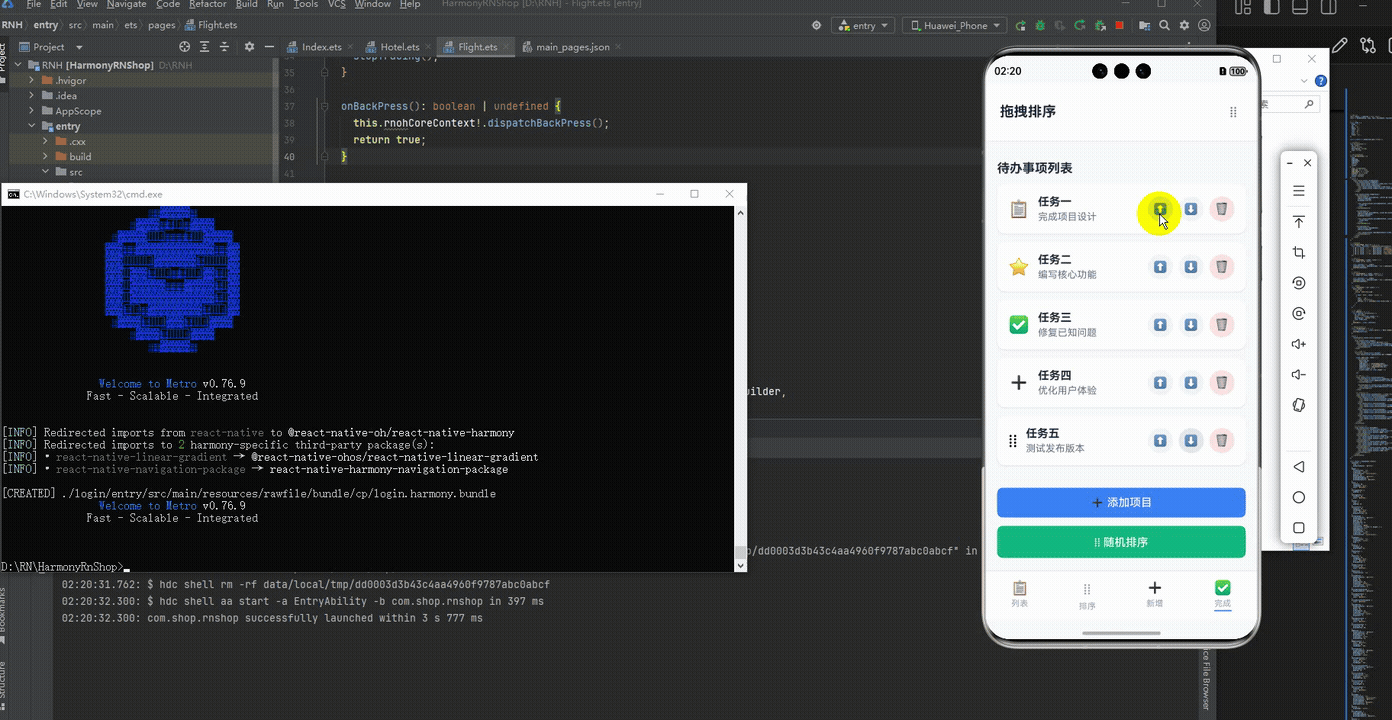Move 任务五 down with its arrow button

pos(1191,441)
